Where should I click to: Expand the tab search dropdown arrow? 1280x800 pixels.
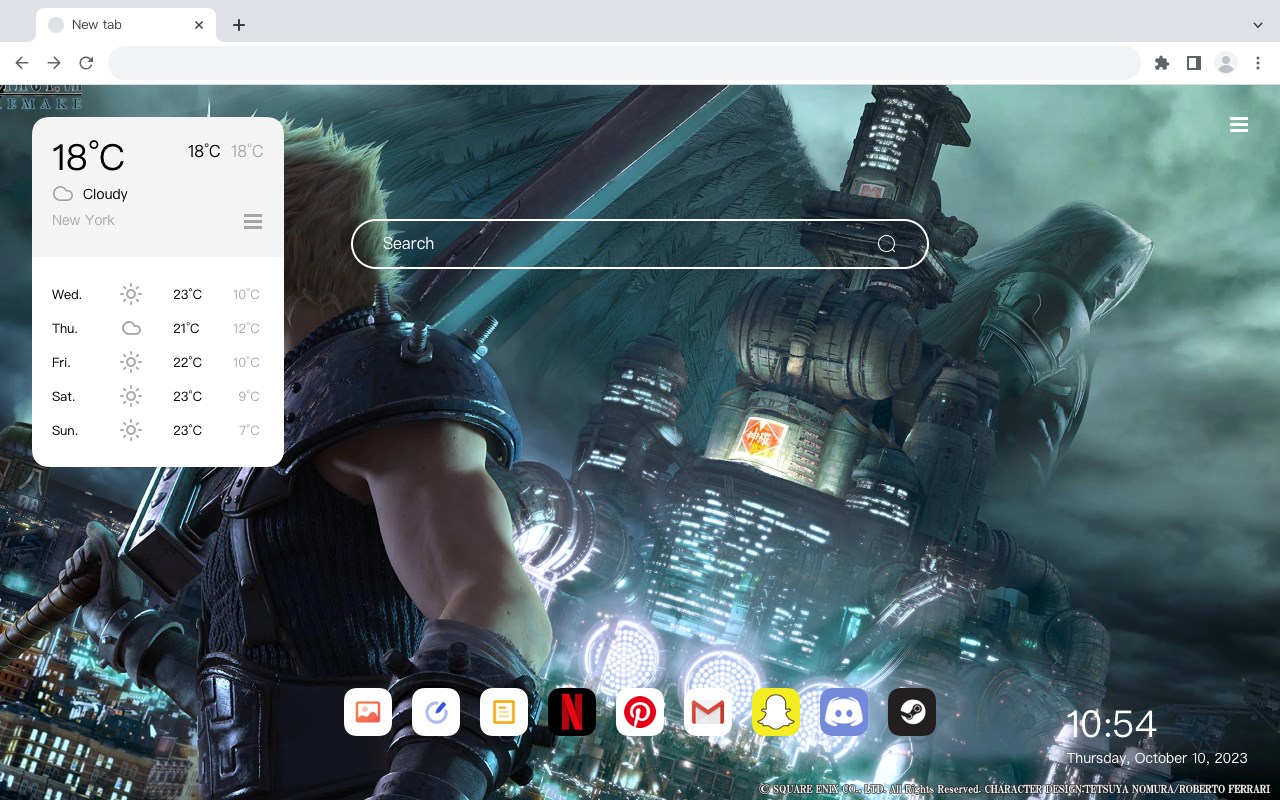pos(1258,25)
